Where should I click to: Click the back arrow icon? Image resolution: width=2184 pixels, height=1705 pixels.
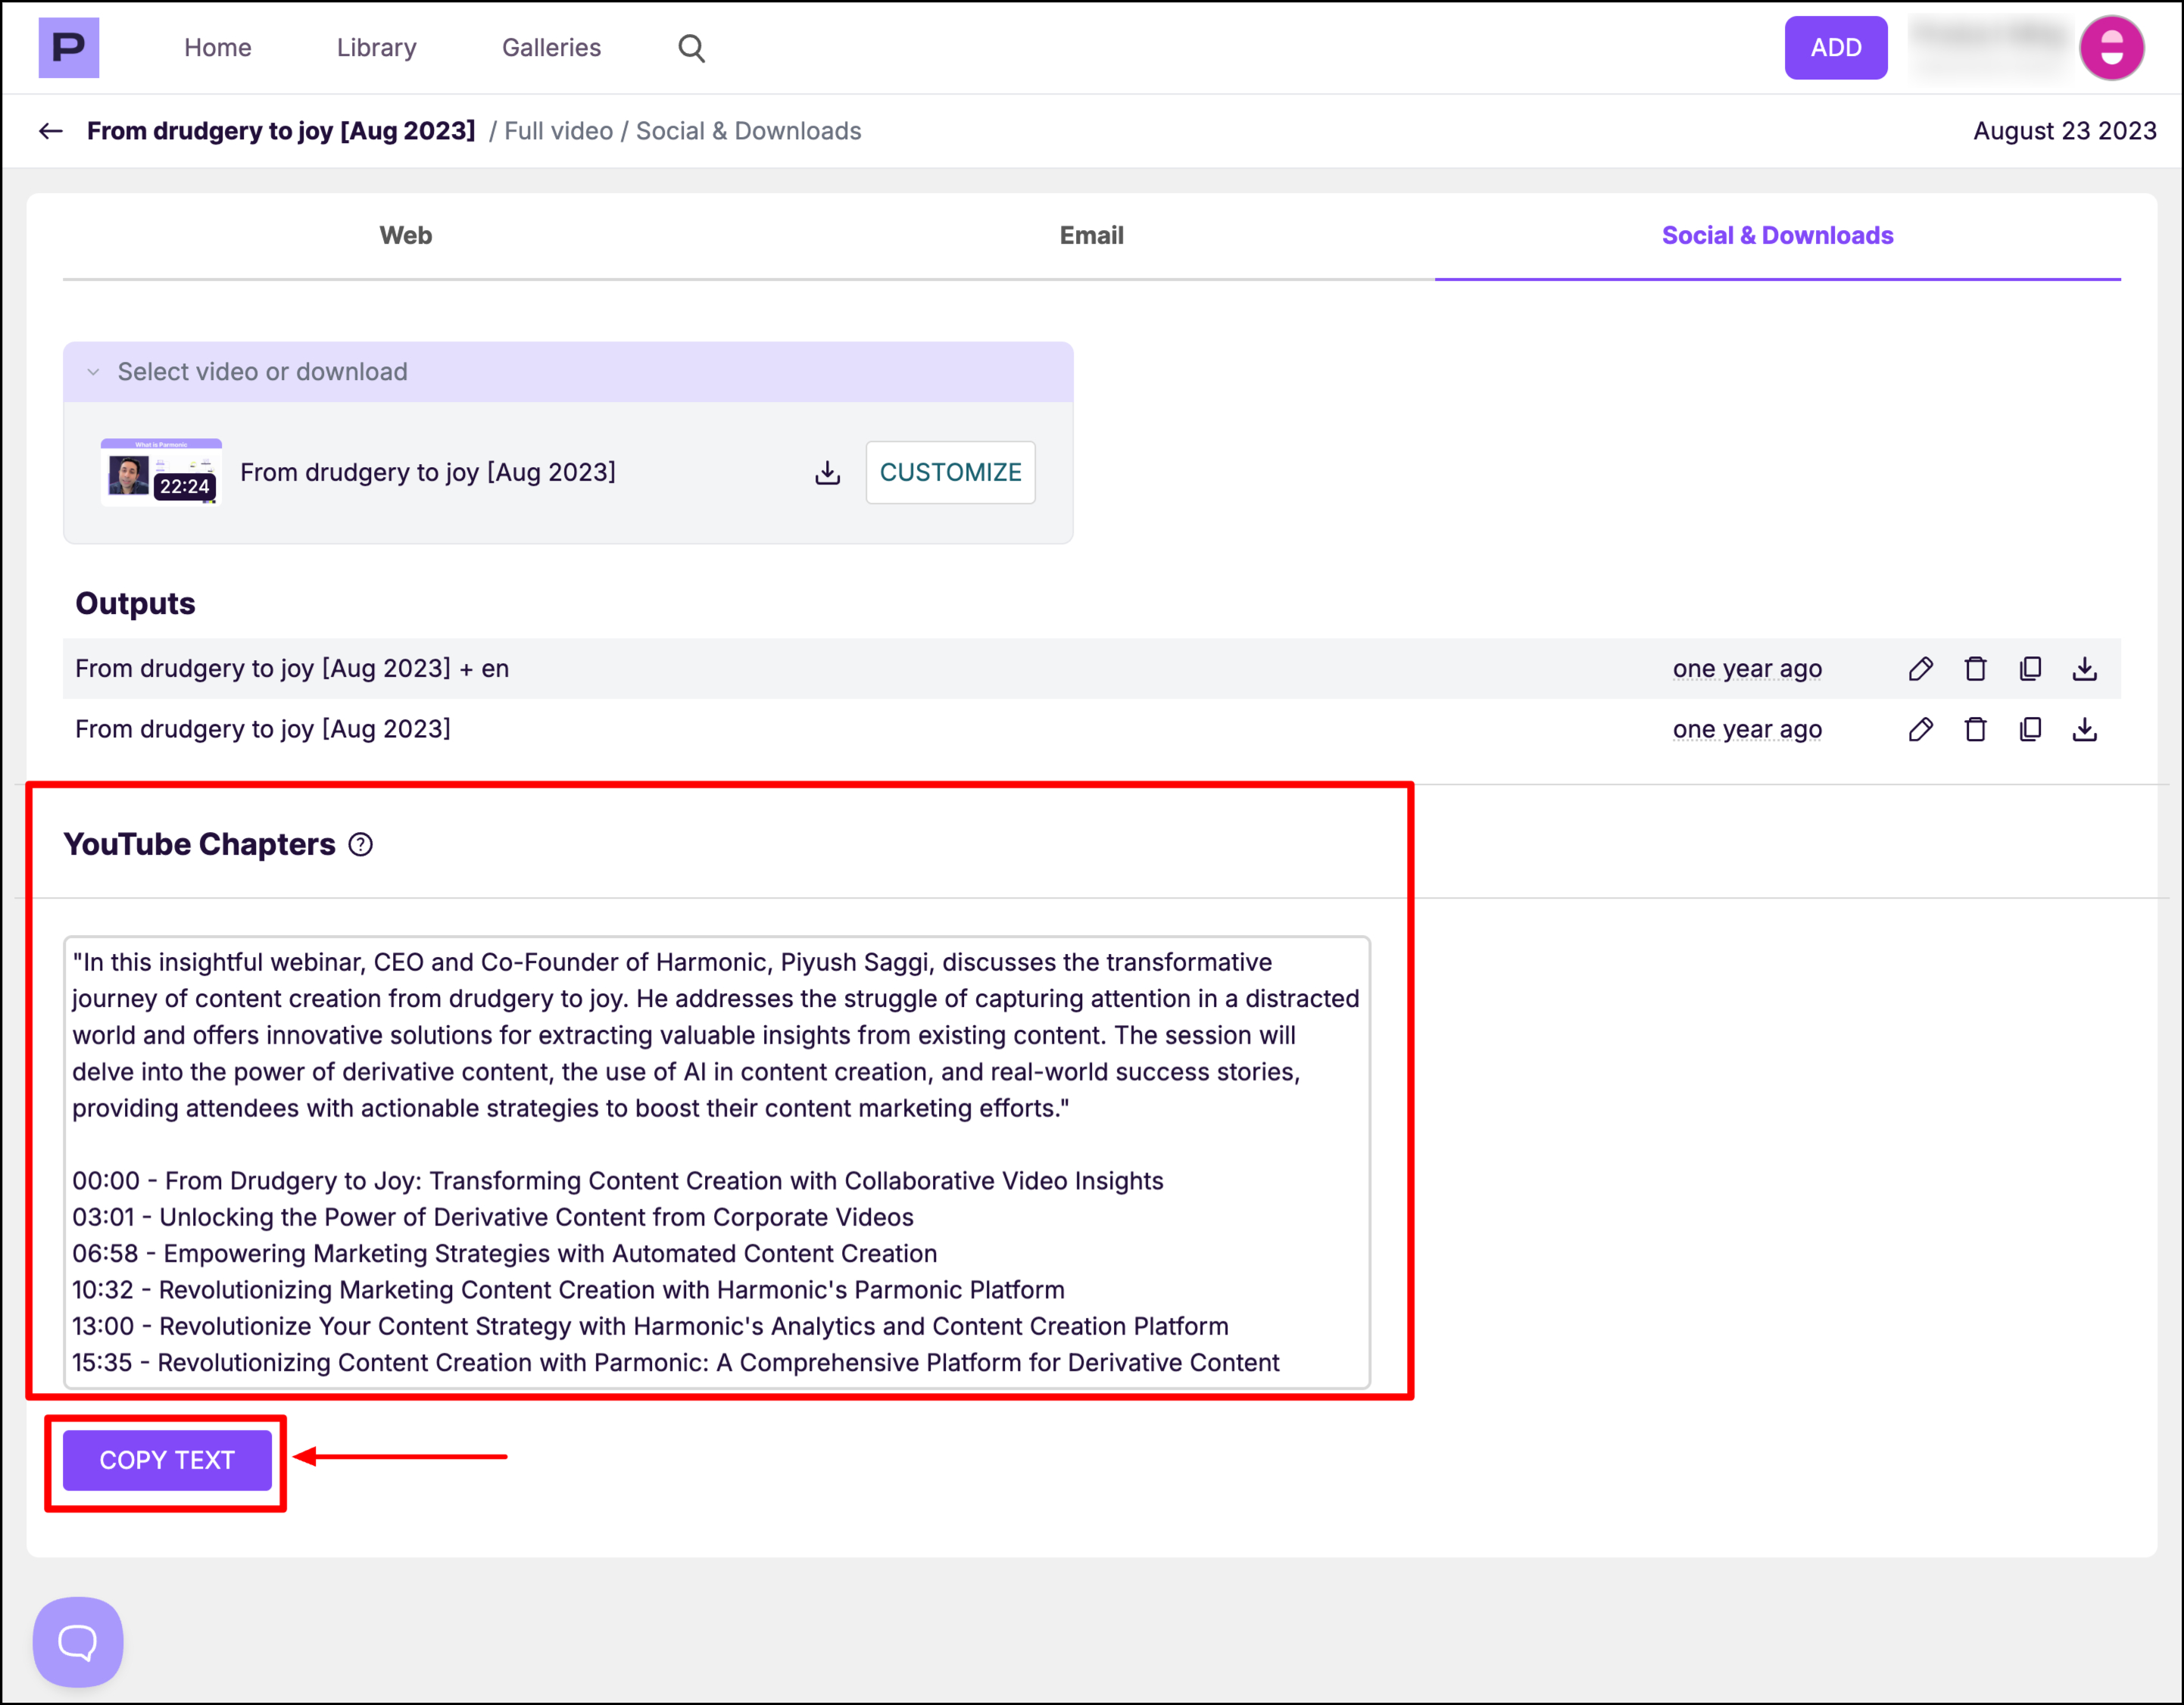pos(51,131)
